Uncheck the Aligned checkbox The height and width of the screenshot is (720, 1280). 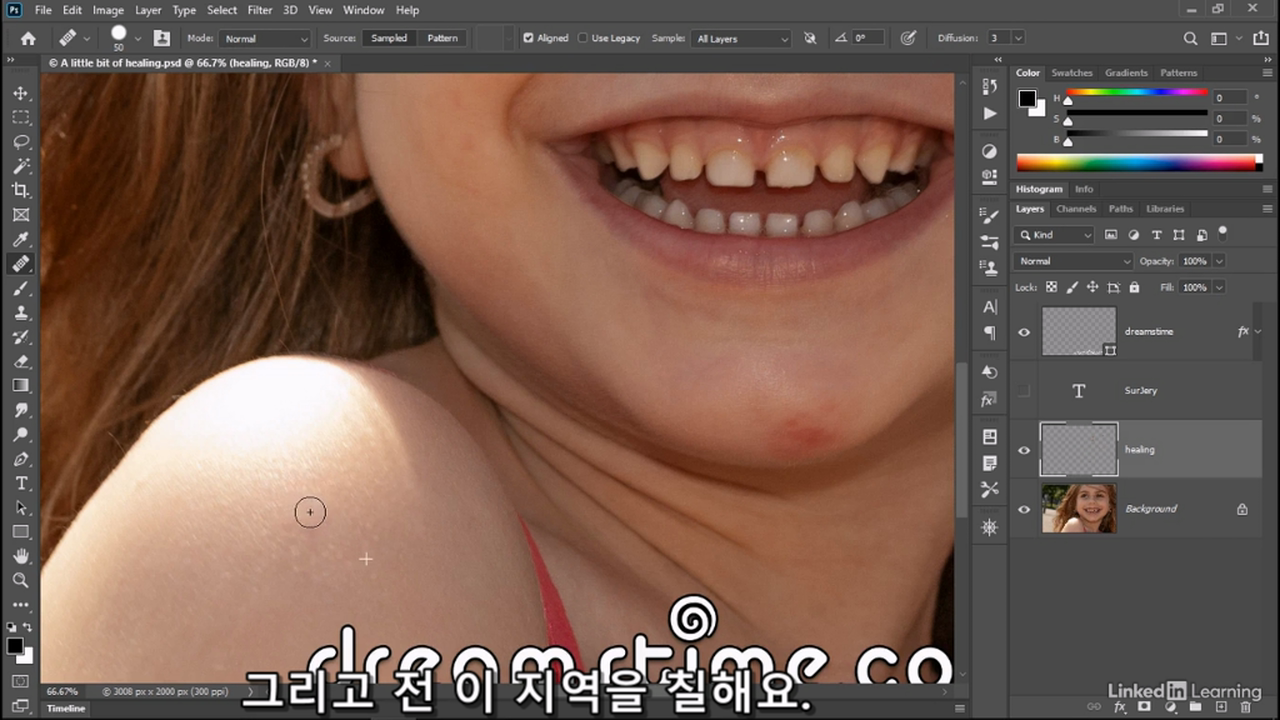(528, 38)
